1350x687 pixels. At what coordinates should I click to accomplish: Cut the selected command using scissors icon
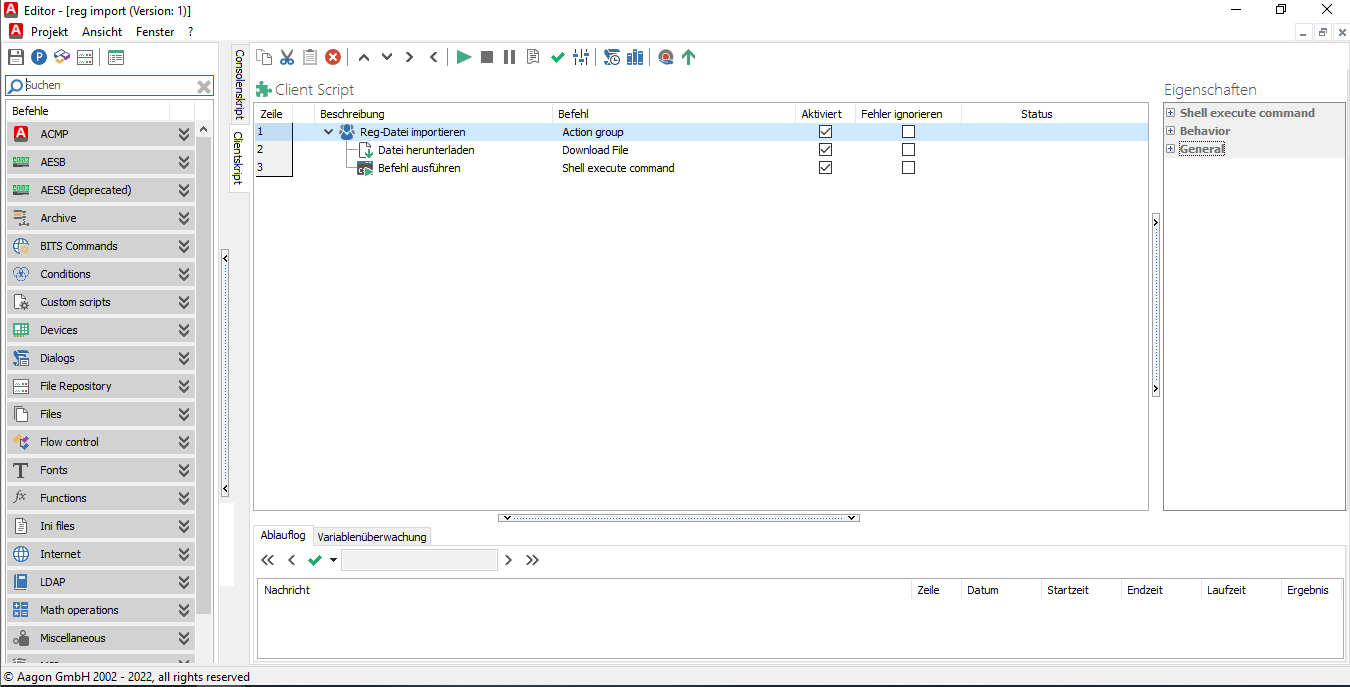(x=287, y=57)
